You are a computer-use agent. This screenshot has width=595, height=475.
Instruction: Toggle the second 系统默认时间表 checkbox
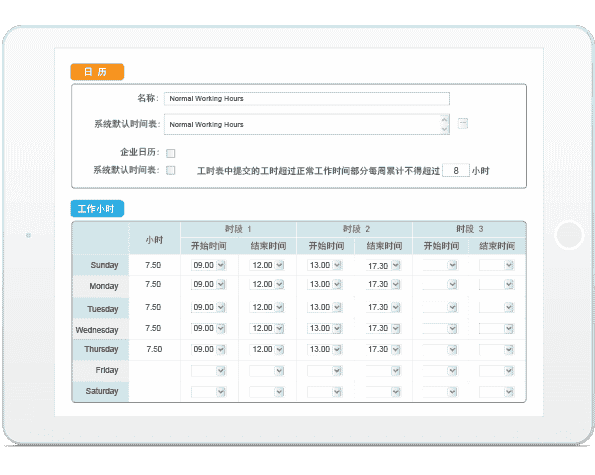tap(171, 170)
